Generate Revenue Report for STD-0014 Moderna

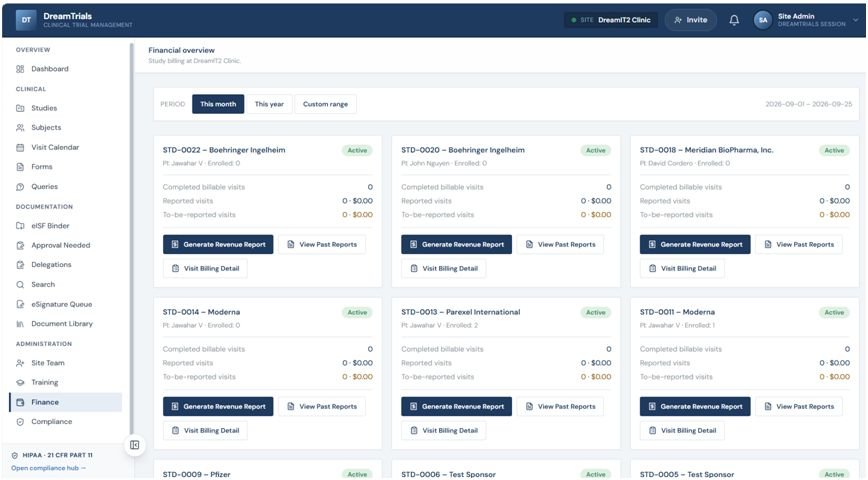tap(218, 406)
